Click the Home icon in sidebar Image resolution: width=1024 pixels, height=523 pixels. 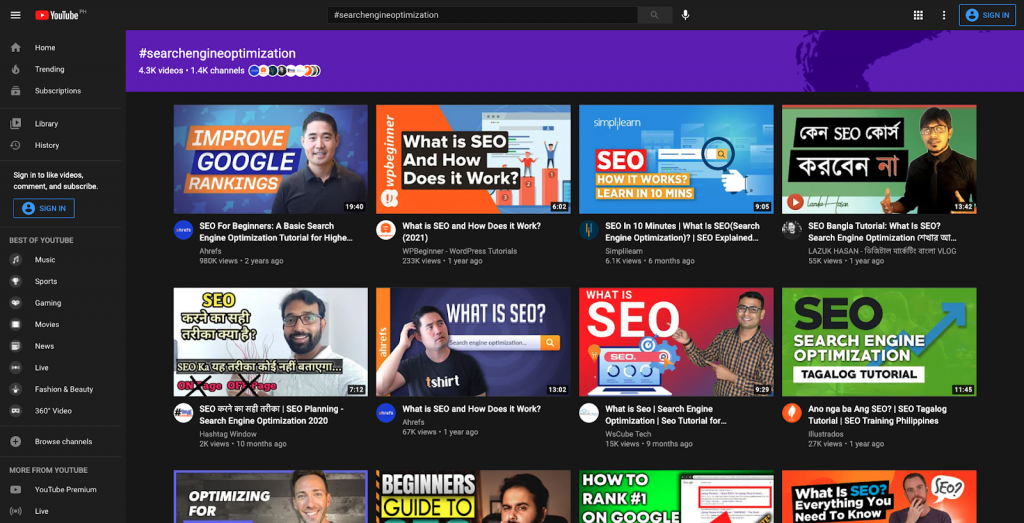click(x=16, y=48)
